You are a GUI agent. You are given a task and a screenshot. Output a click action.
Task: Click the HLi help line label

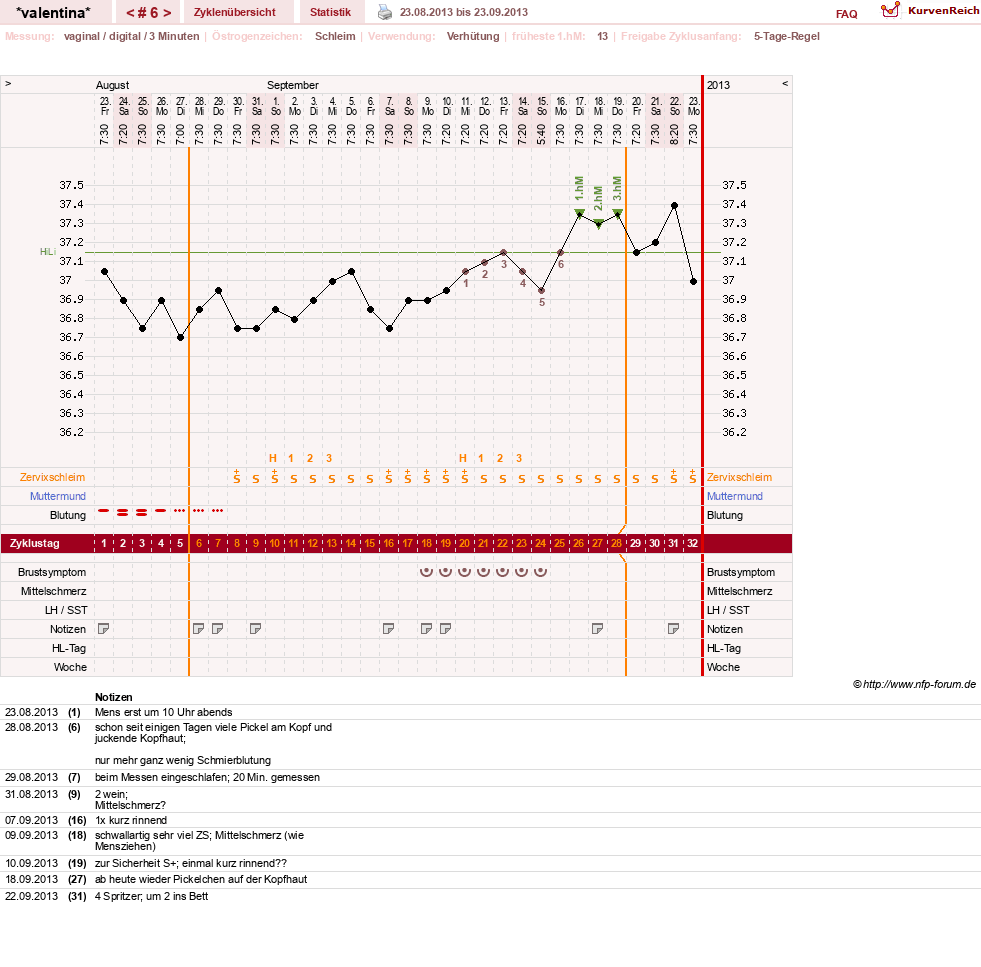click(48, 251)
